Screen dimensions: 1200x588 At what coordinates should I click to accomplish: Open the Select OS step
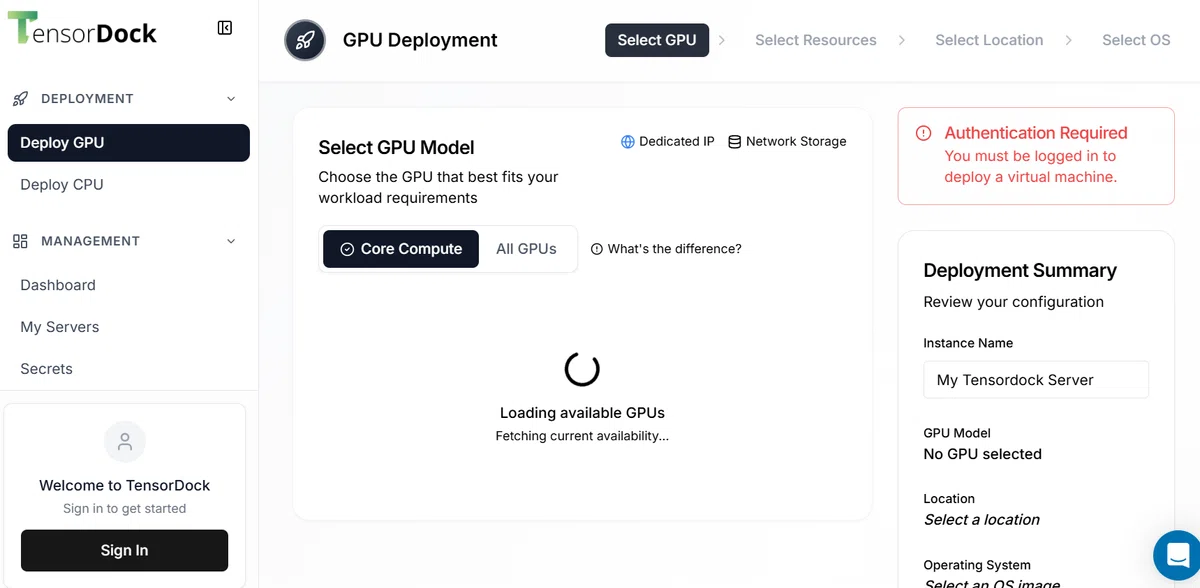pos(1136,40)
